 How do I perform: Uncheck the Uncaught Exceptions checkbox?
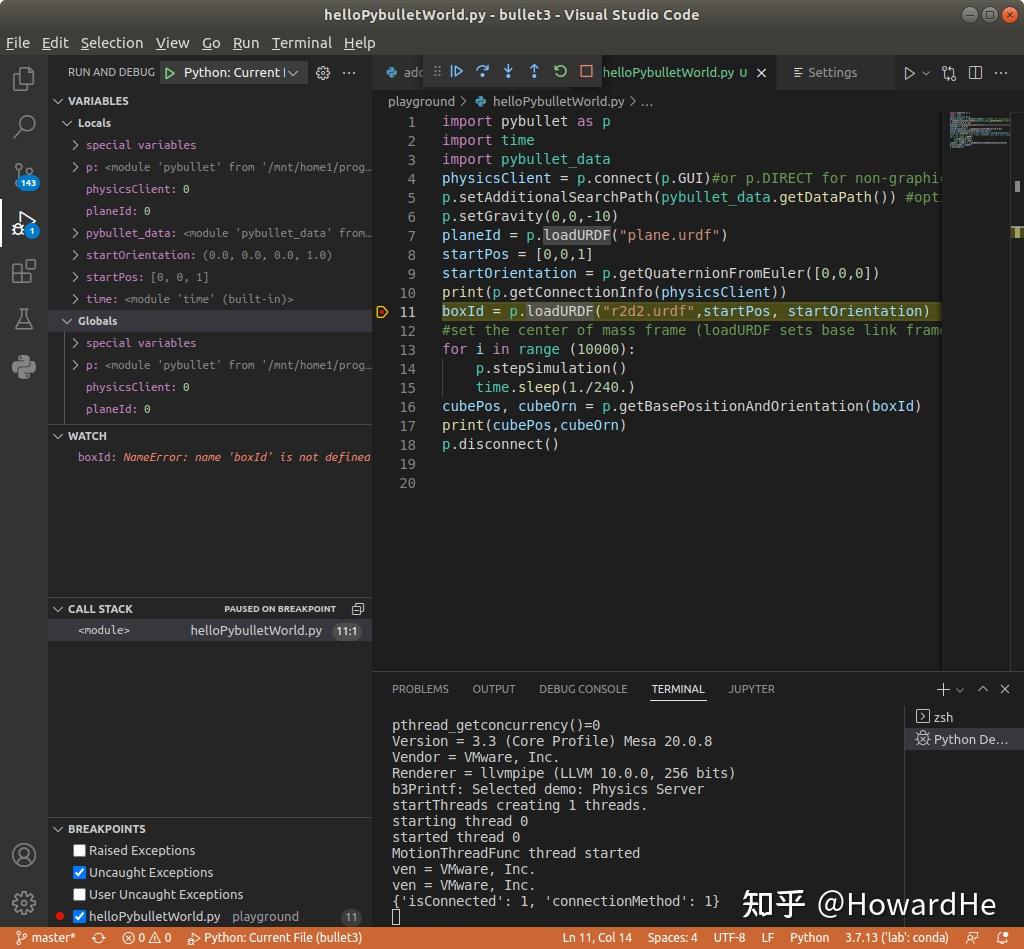(80, 873)
